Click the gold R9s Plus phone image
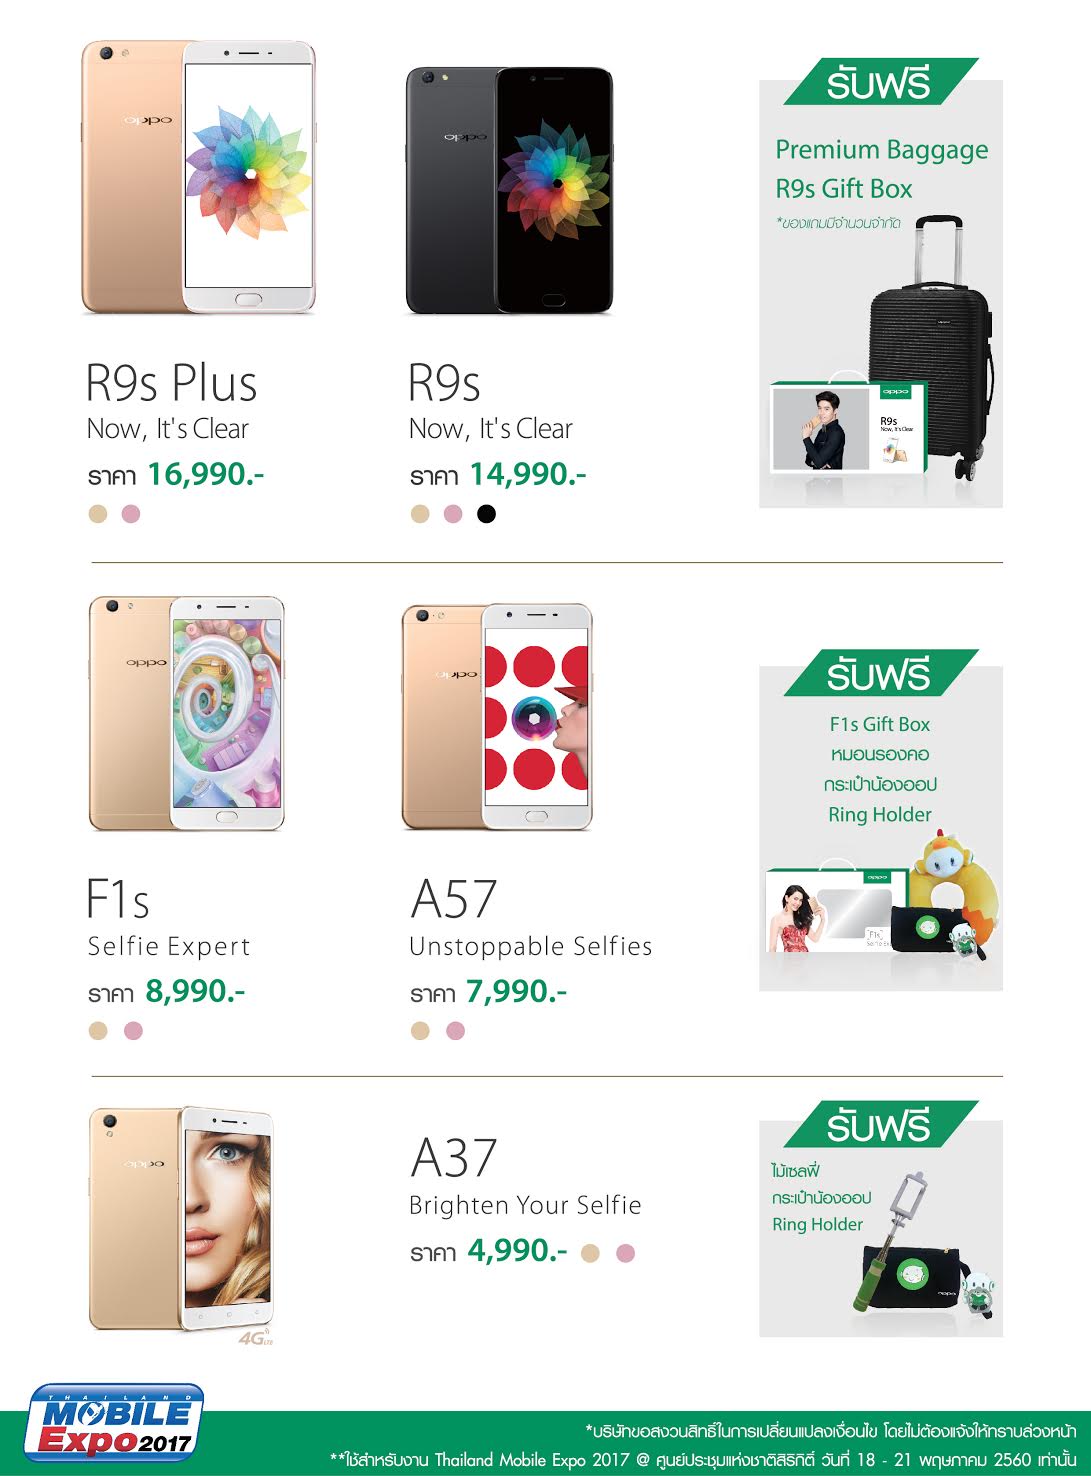Image resolution: width=1091 pixels, height=1476 pixels. click(x=198, y=177)
